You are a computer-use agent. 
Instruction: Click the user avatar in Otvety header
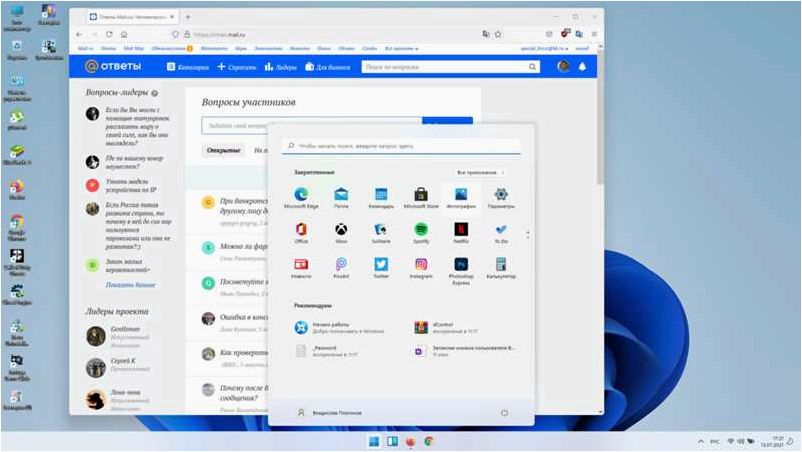(x=563, y=66)
